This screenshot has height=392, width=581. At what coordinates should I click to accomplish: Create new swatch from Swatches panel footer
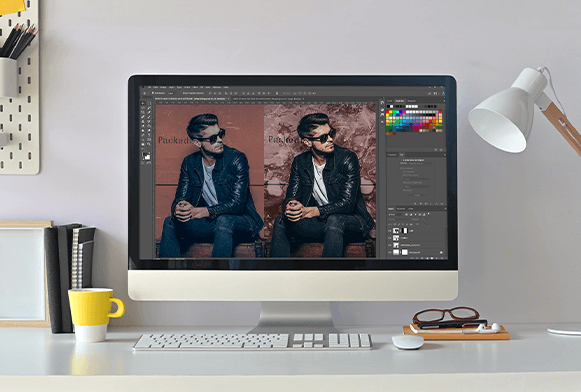point(436,150)
